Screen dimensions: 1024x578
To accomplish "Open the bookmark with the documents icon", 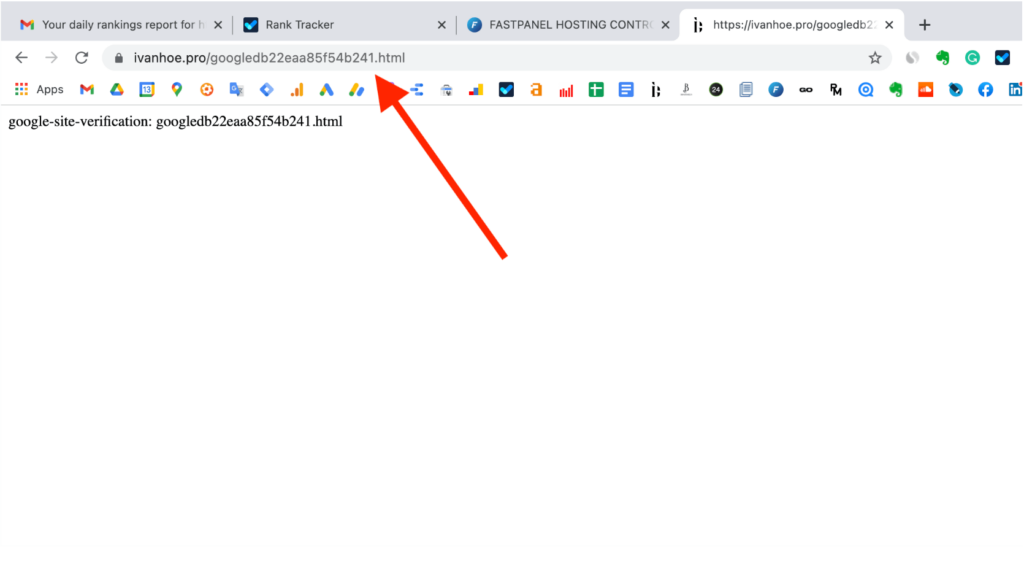I will click(x=746, y=89).
